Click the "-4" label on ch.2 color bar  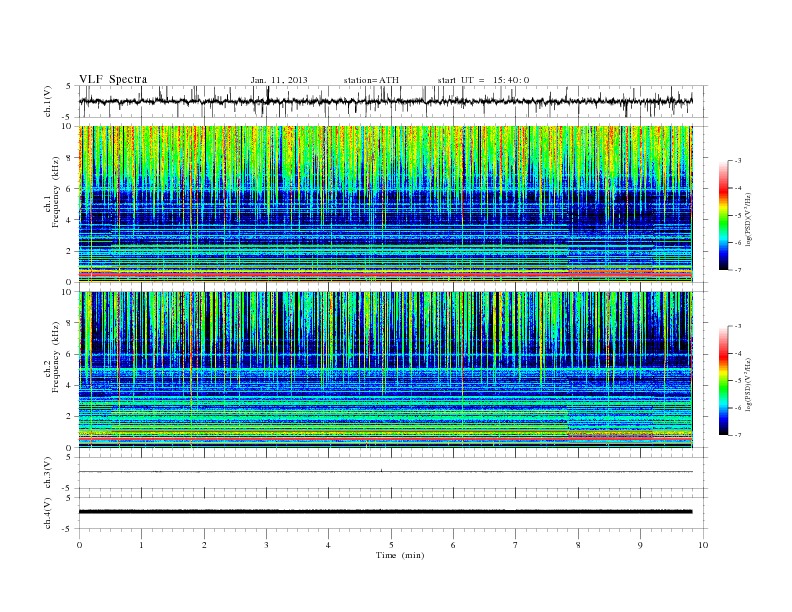click(x=737, y=353)
